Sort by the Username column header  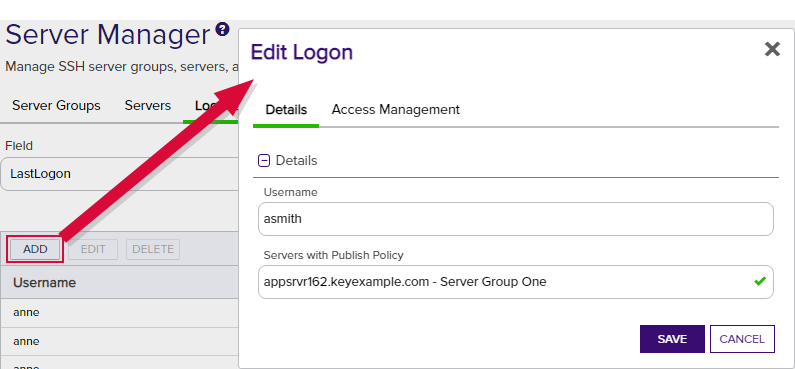point(45,282)
